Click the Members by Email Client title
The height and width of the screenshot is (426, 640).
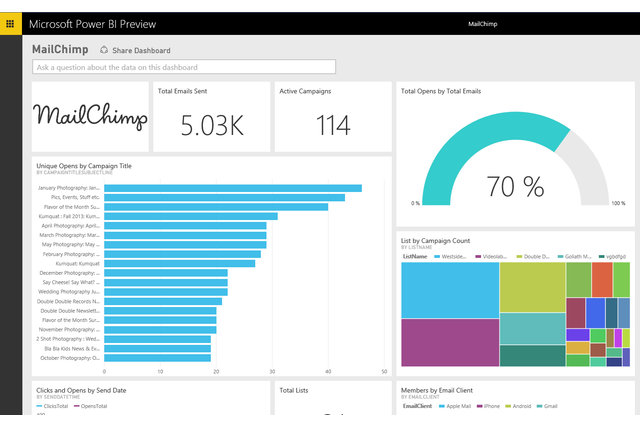[x=437, y=390]
